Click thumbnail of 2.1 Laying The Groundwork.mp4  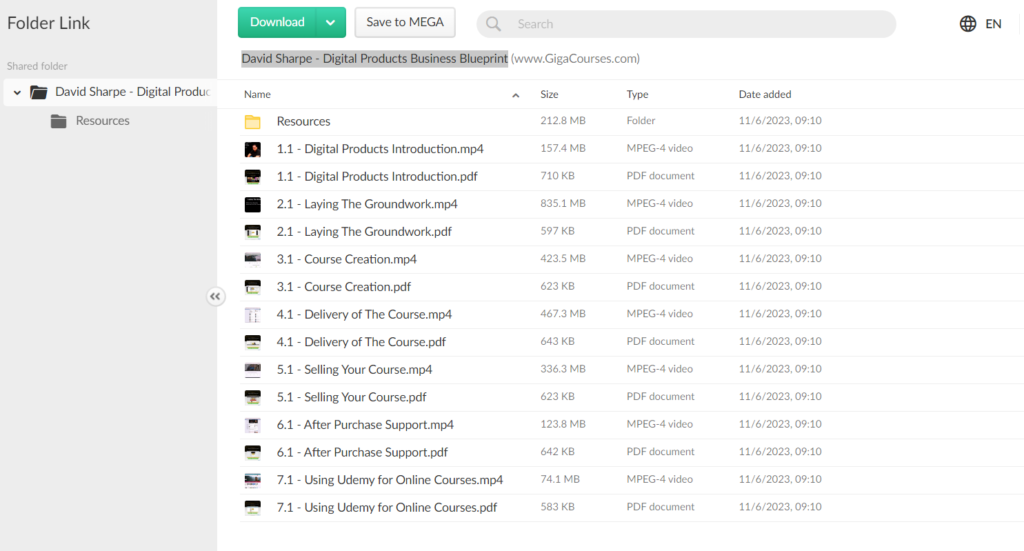point(253,204)
